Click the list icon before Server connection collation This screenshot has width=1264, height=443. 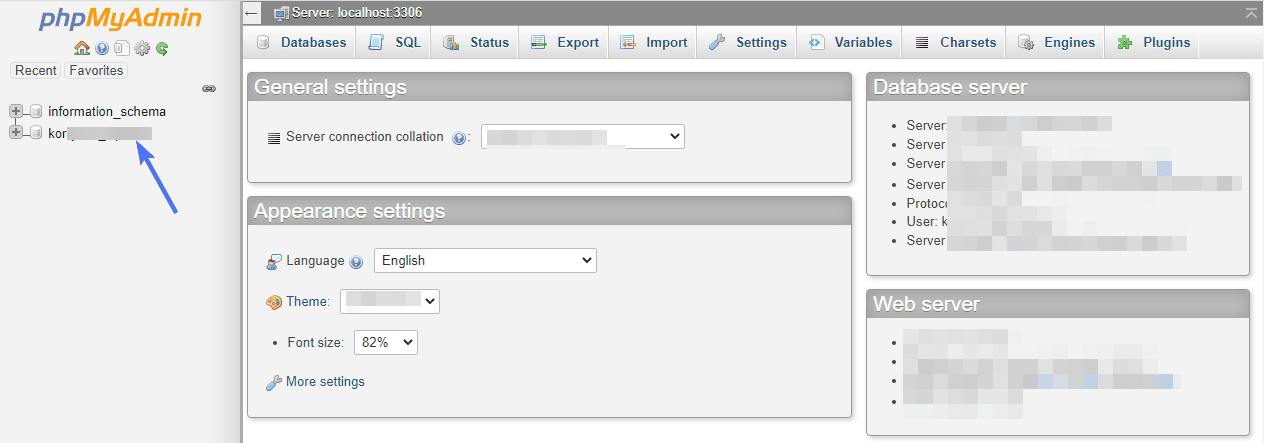274,138
